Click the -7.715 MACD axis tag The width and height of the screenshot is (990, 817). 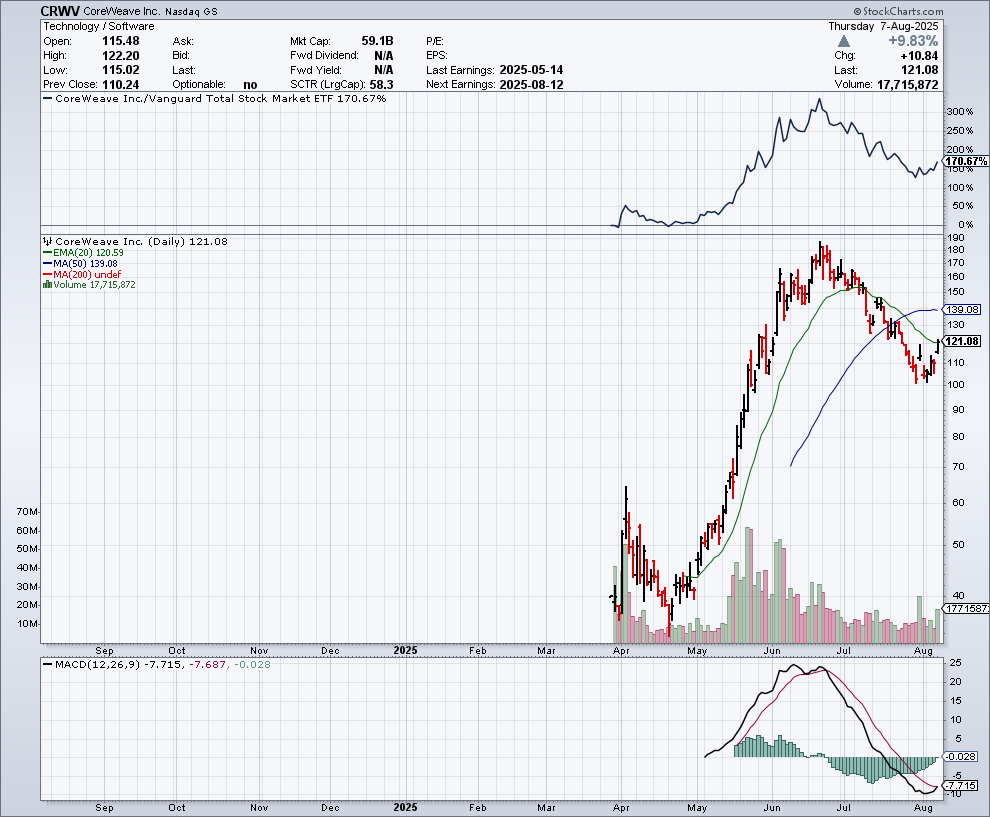[960, 785]
